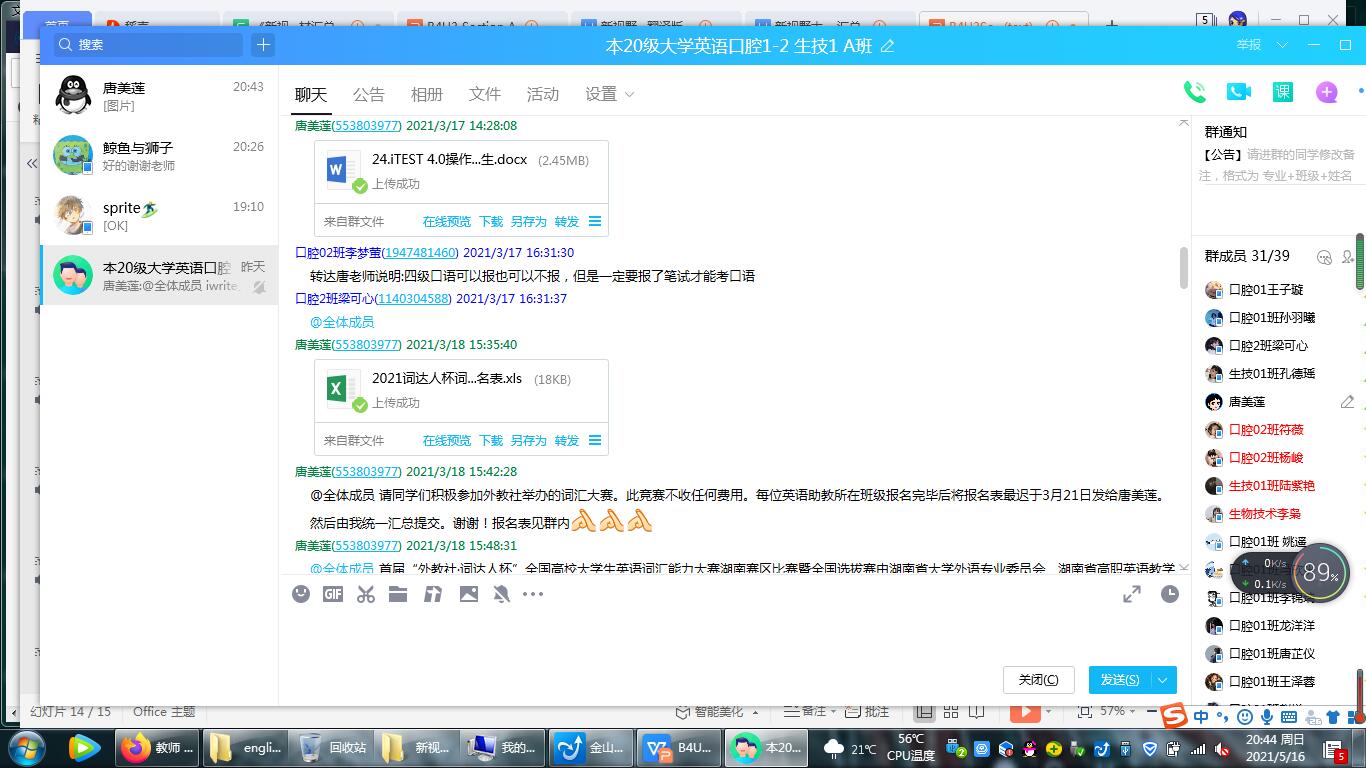Open more input tools ellipsis
This screenshot has width=1366, height=768.
tap(533, 594)
